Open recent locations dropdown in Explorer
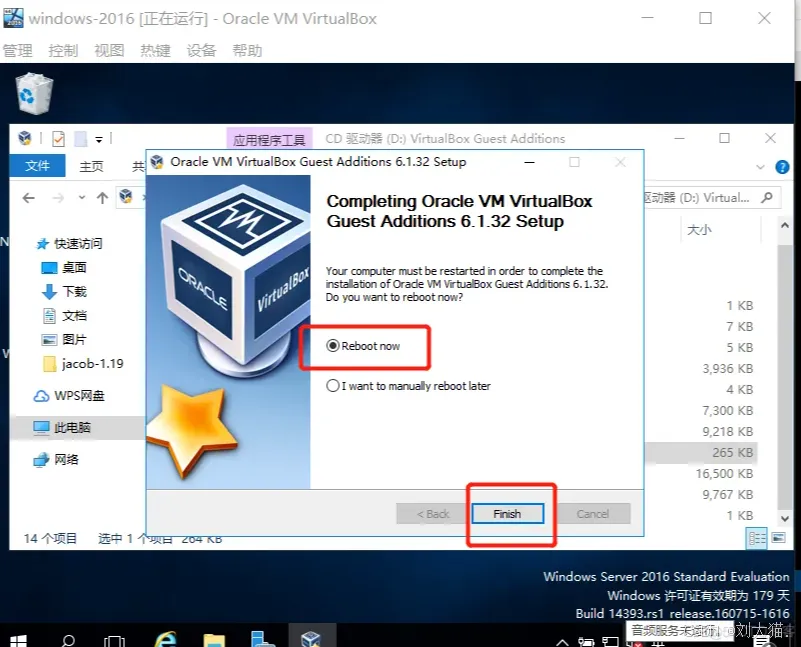 [82, 198]
